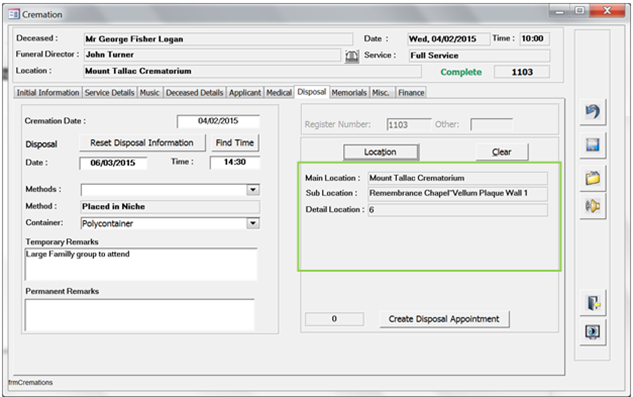
Task: Click the Permanent Remarks text box
Action: [x=140, y=315]
